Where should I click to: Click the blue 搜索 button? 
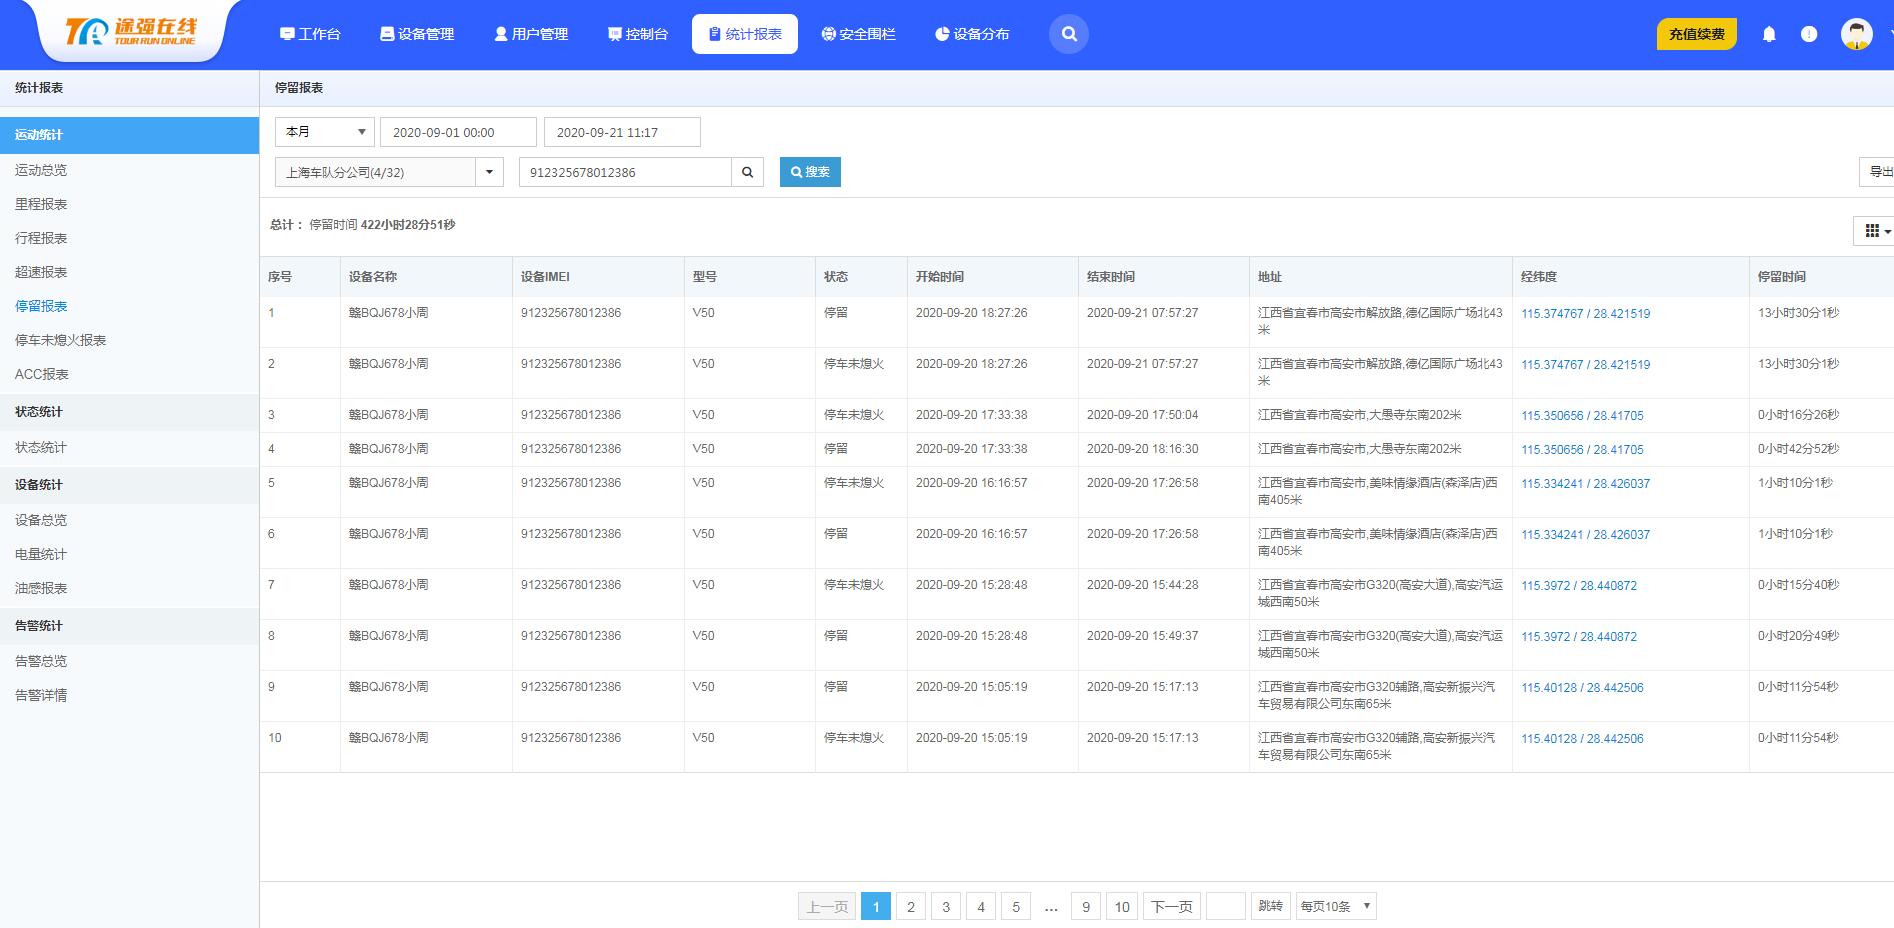(x=810, y=172)
